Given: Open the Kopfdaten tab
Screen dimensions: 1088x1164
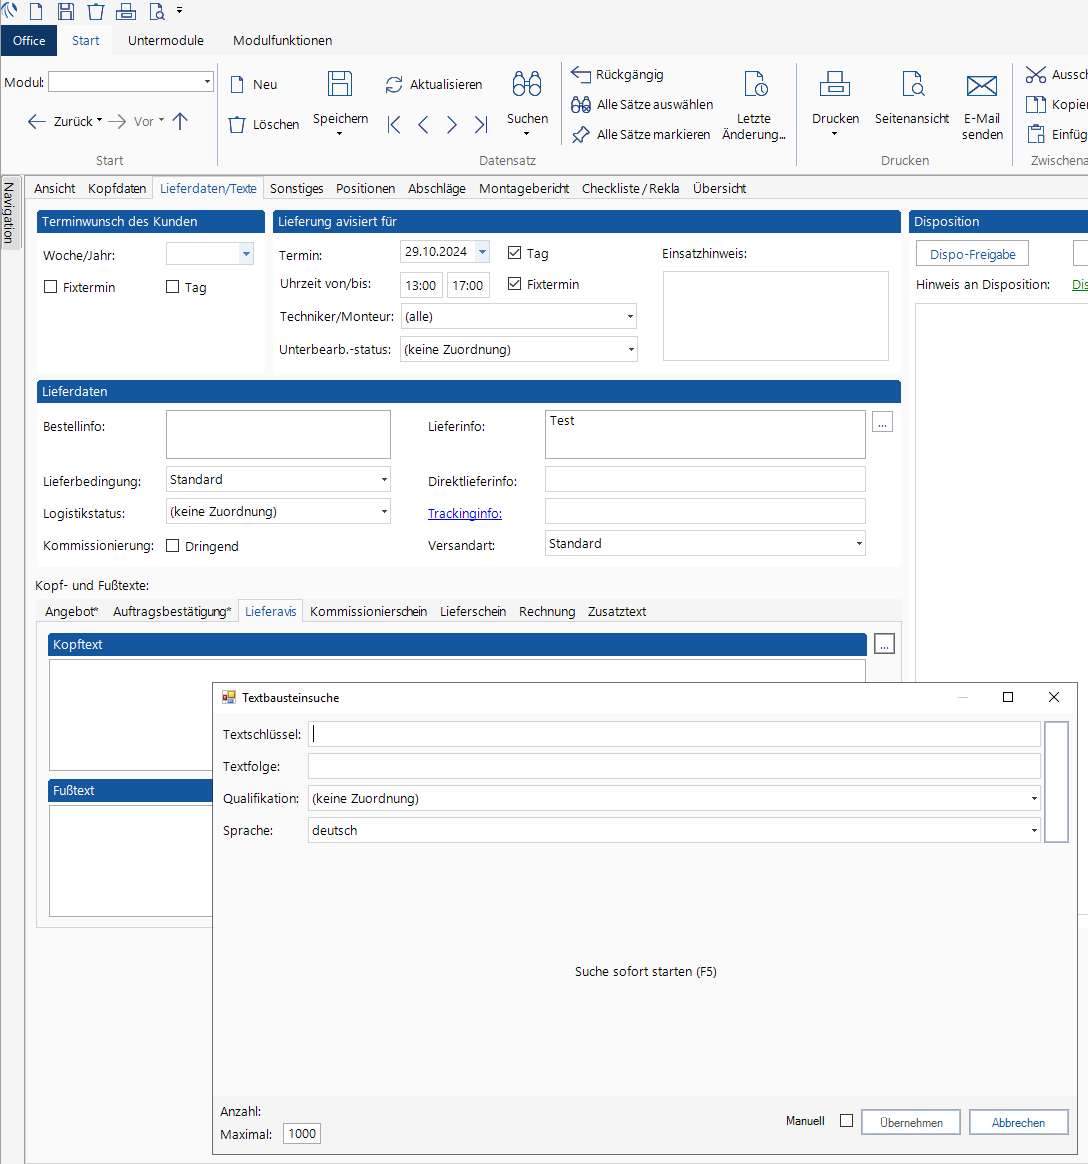Looking at the screenshot, I should [x=117, y=189].
